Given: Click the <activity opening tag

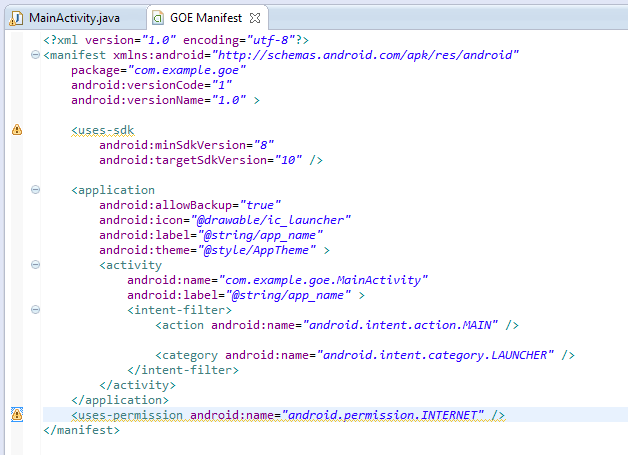Looking at the screenshot, I should [131, 265].
